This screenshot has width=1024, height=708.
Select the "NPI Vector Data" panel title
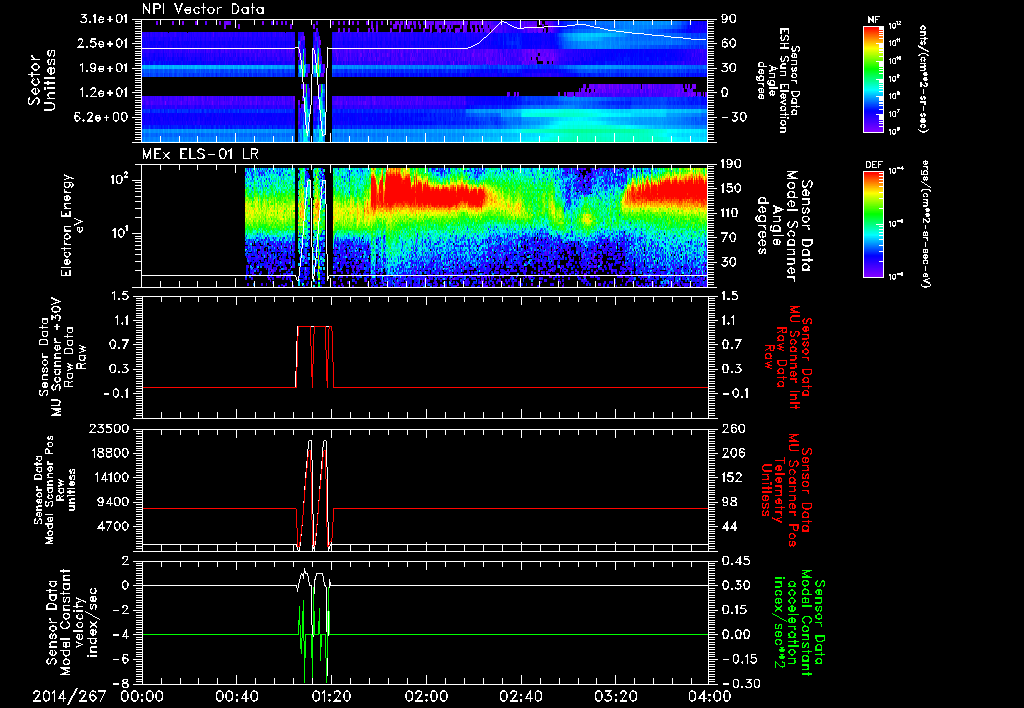click(x=204, y=9)
